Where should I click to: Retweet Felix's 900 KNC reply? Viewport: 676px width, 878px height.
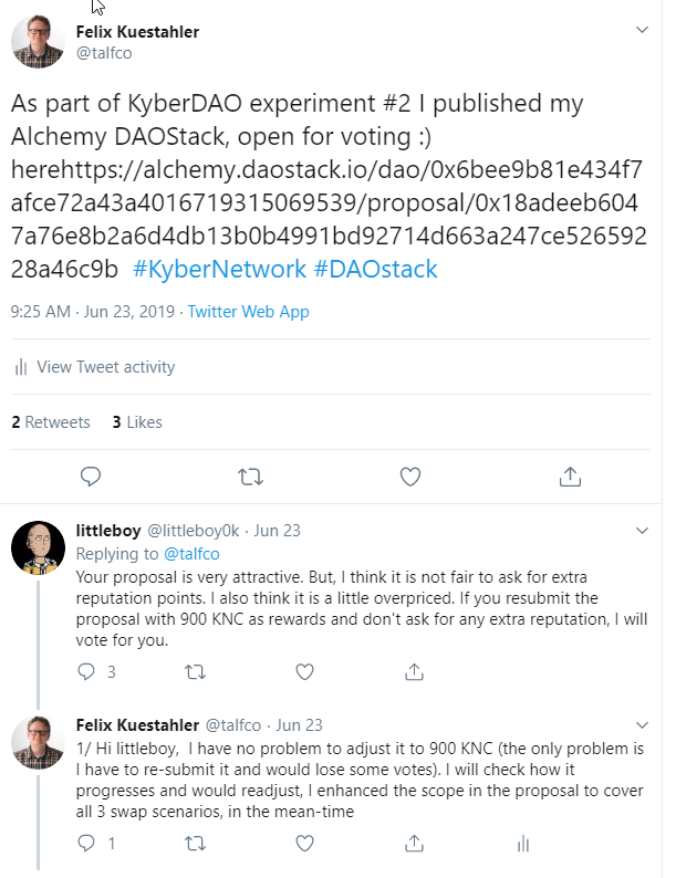coord(196,844)
